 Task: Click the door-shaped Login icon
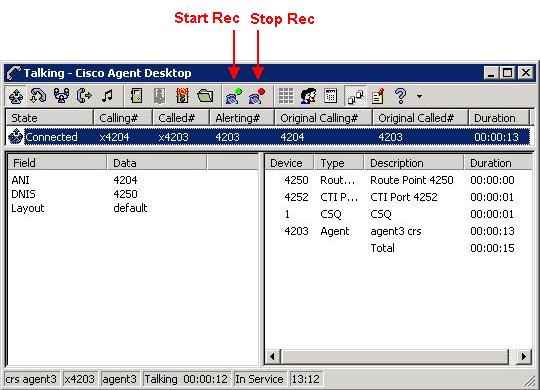[136, 96]
